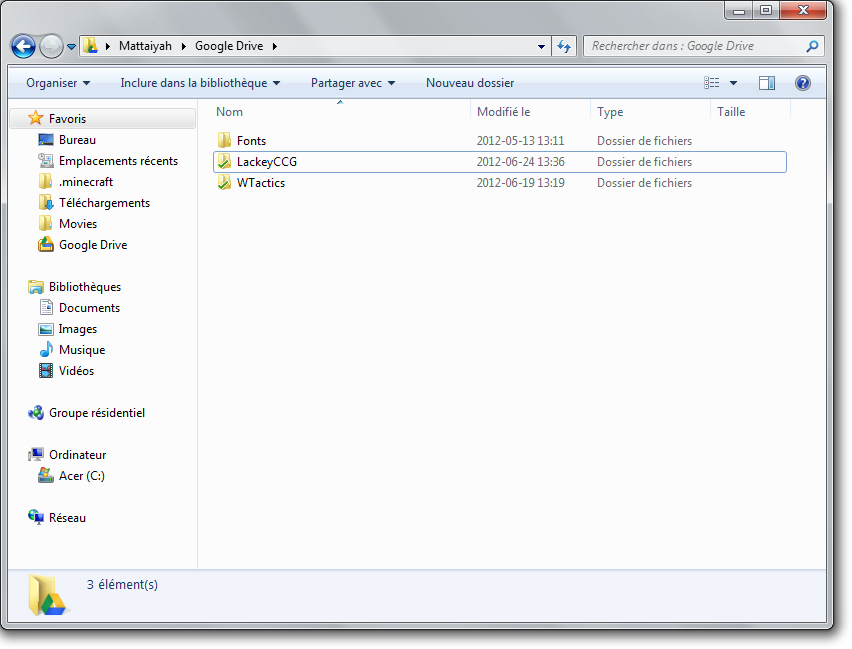Image resolution: width=852 pixels, height=649 pixels.
Task: Click the greyed Forward arrow button
Action: [x=51, y=46]
